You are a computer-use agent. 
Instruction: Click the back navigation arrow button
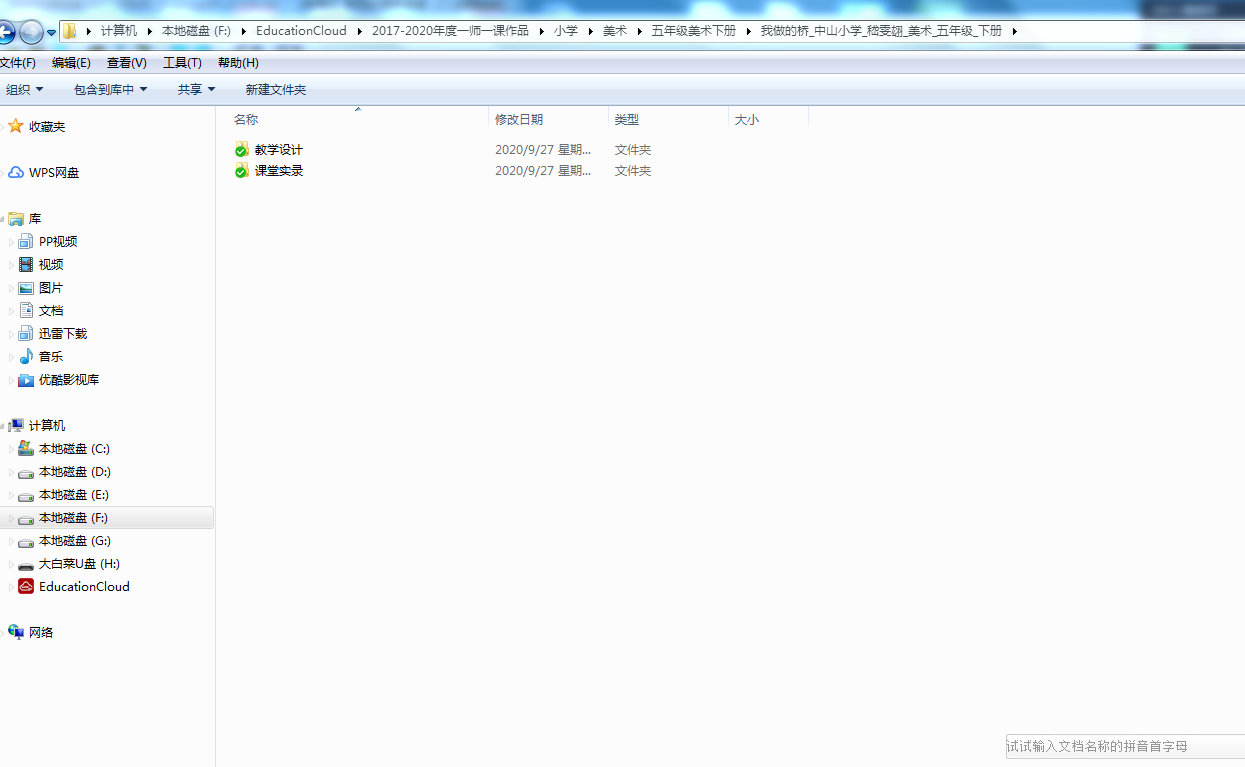(5, 32)
